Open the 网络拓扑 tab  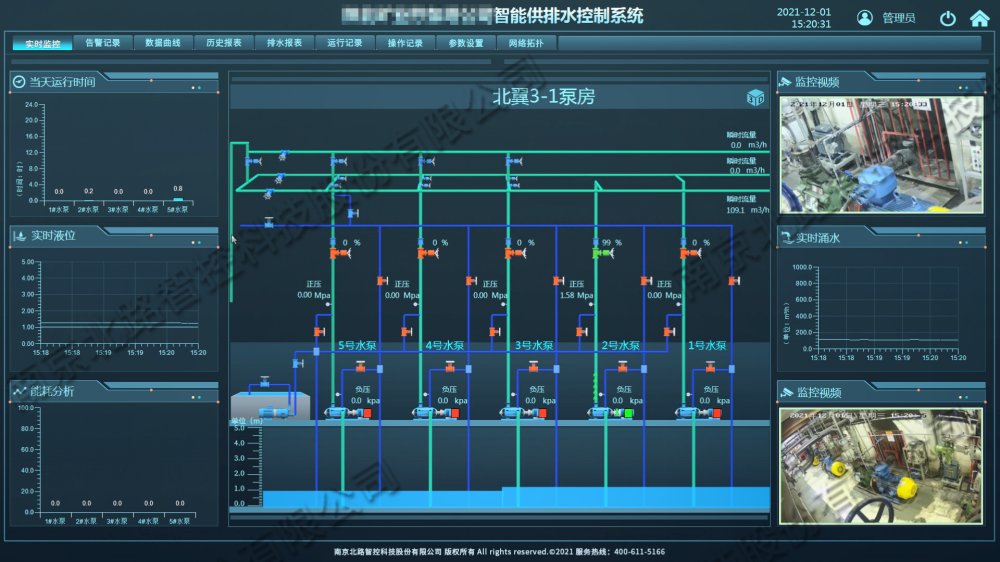(526, 43)
